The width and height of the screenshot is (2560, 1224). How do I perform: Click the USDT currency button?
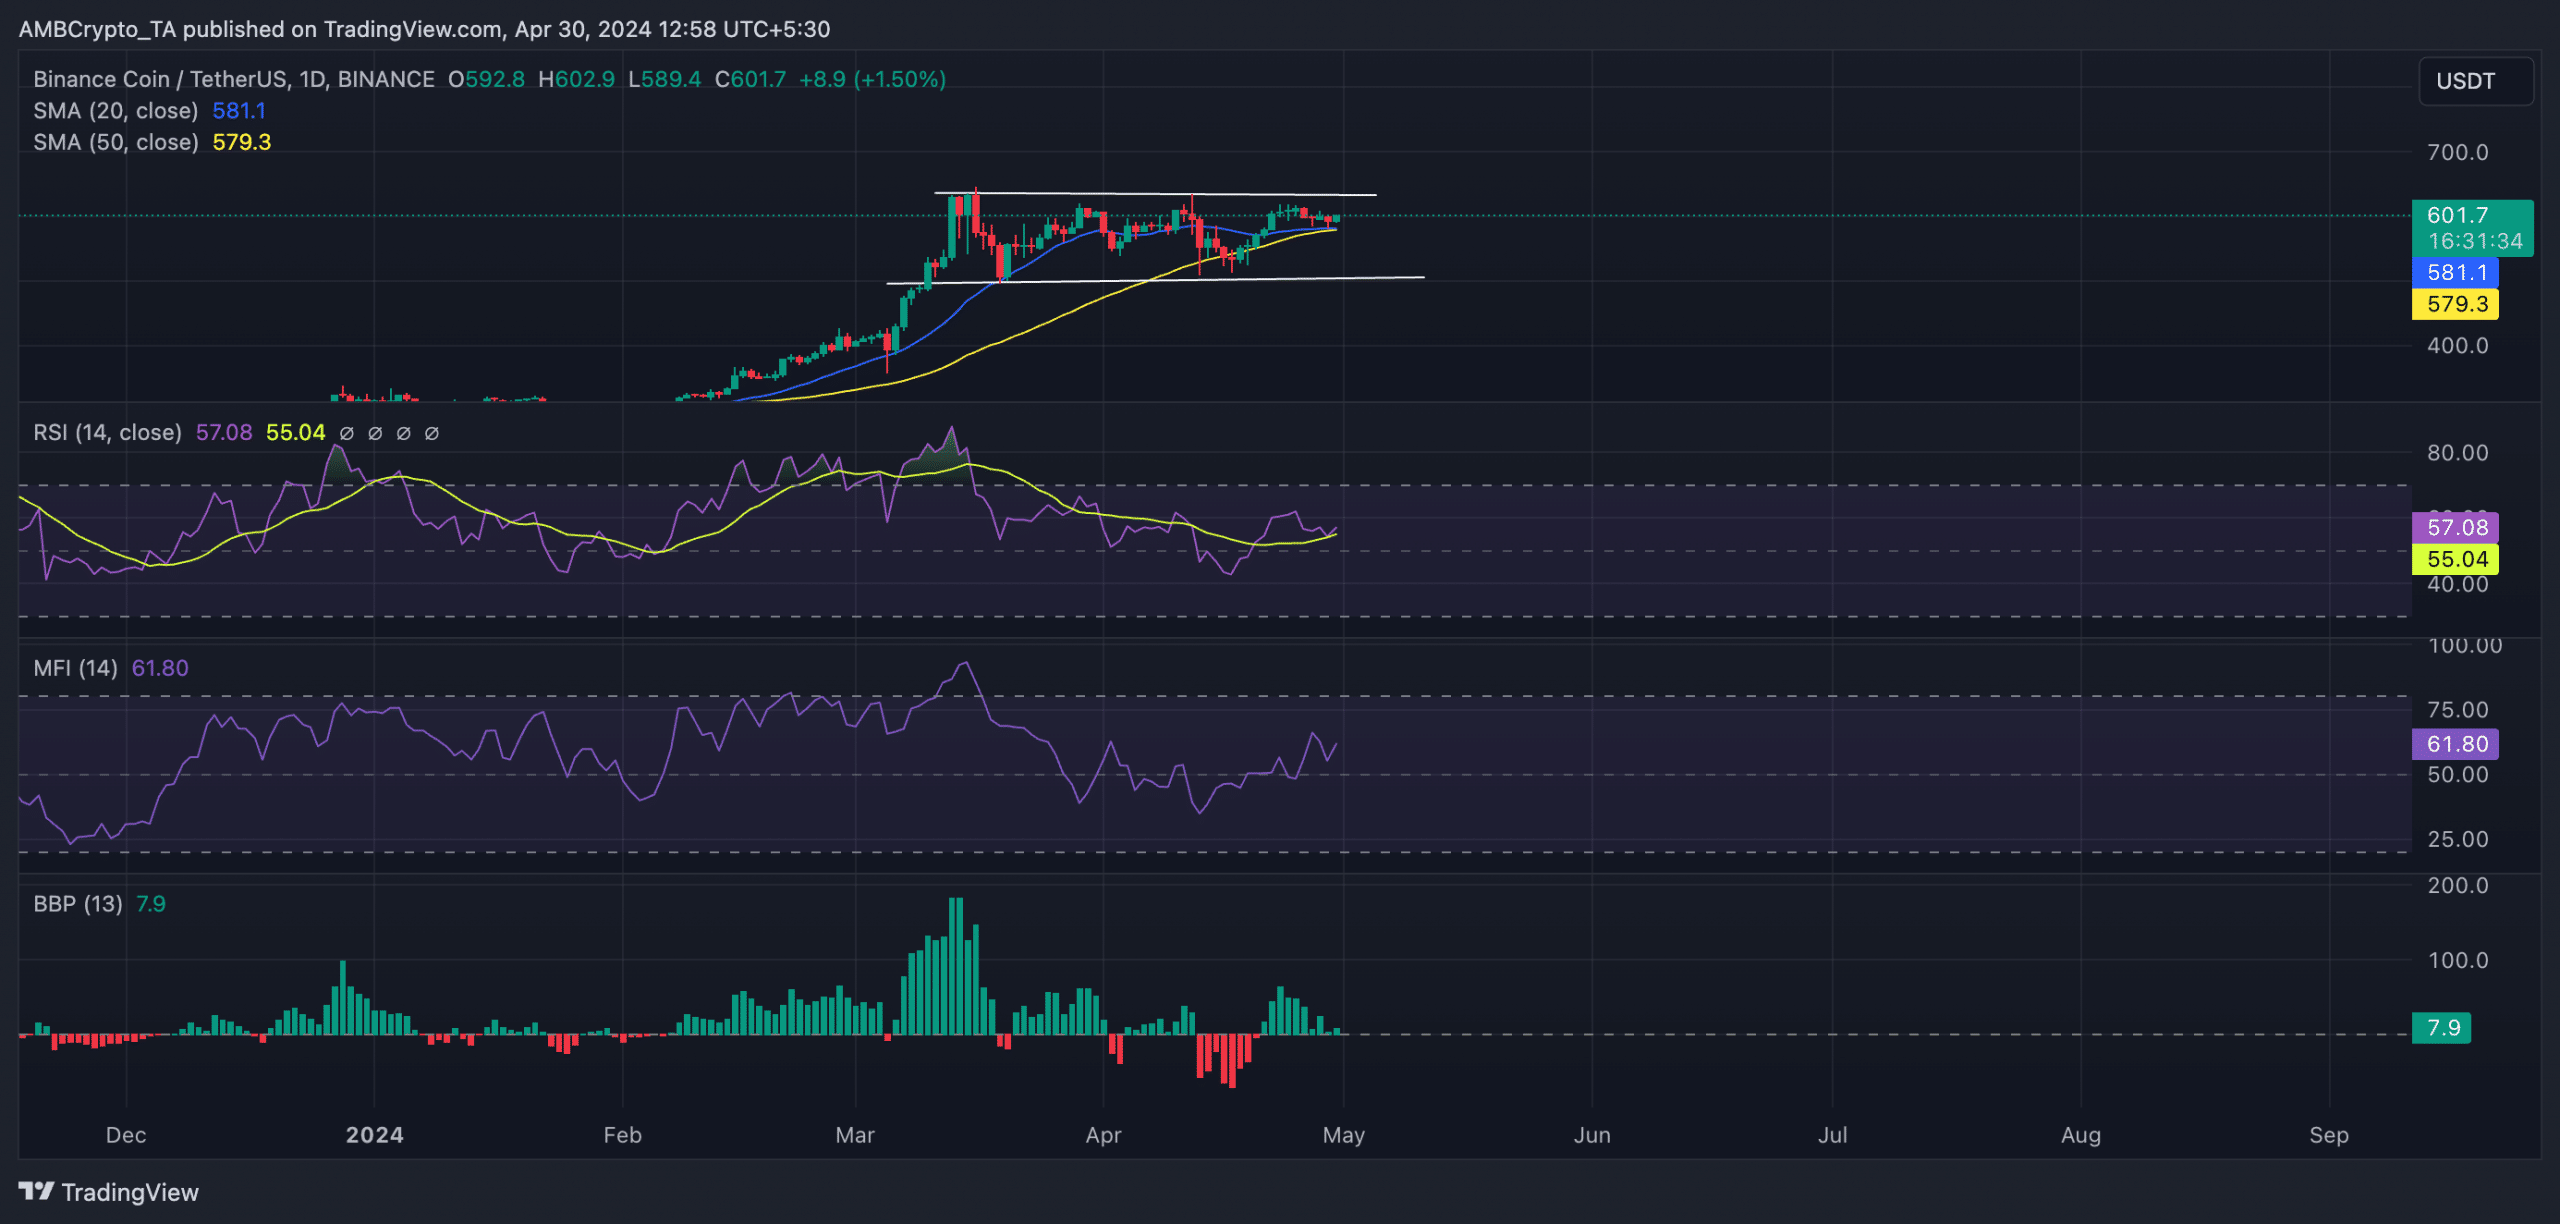click(x=2475, y=81)
